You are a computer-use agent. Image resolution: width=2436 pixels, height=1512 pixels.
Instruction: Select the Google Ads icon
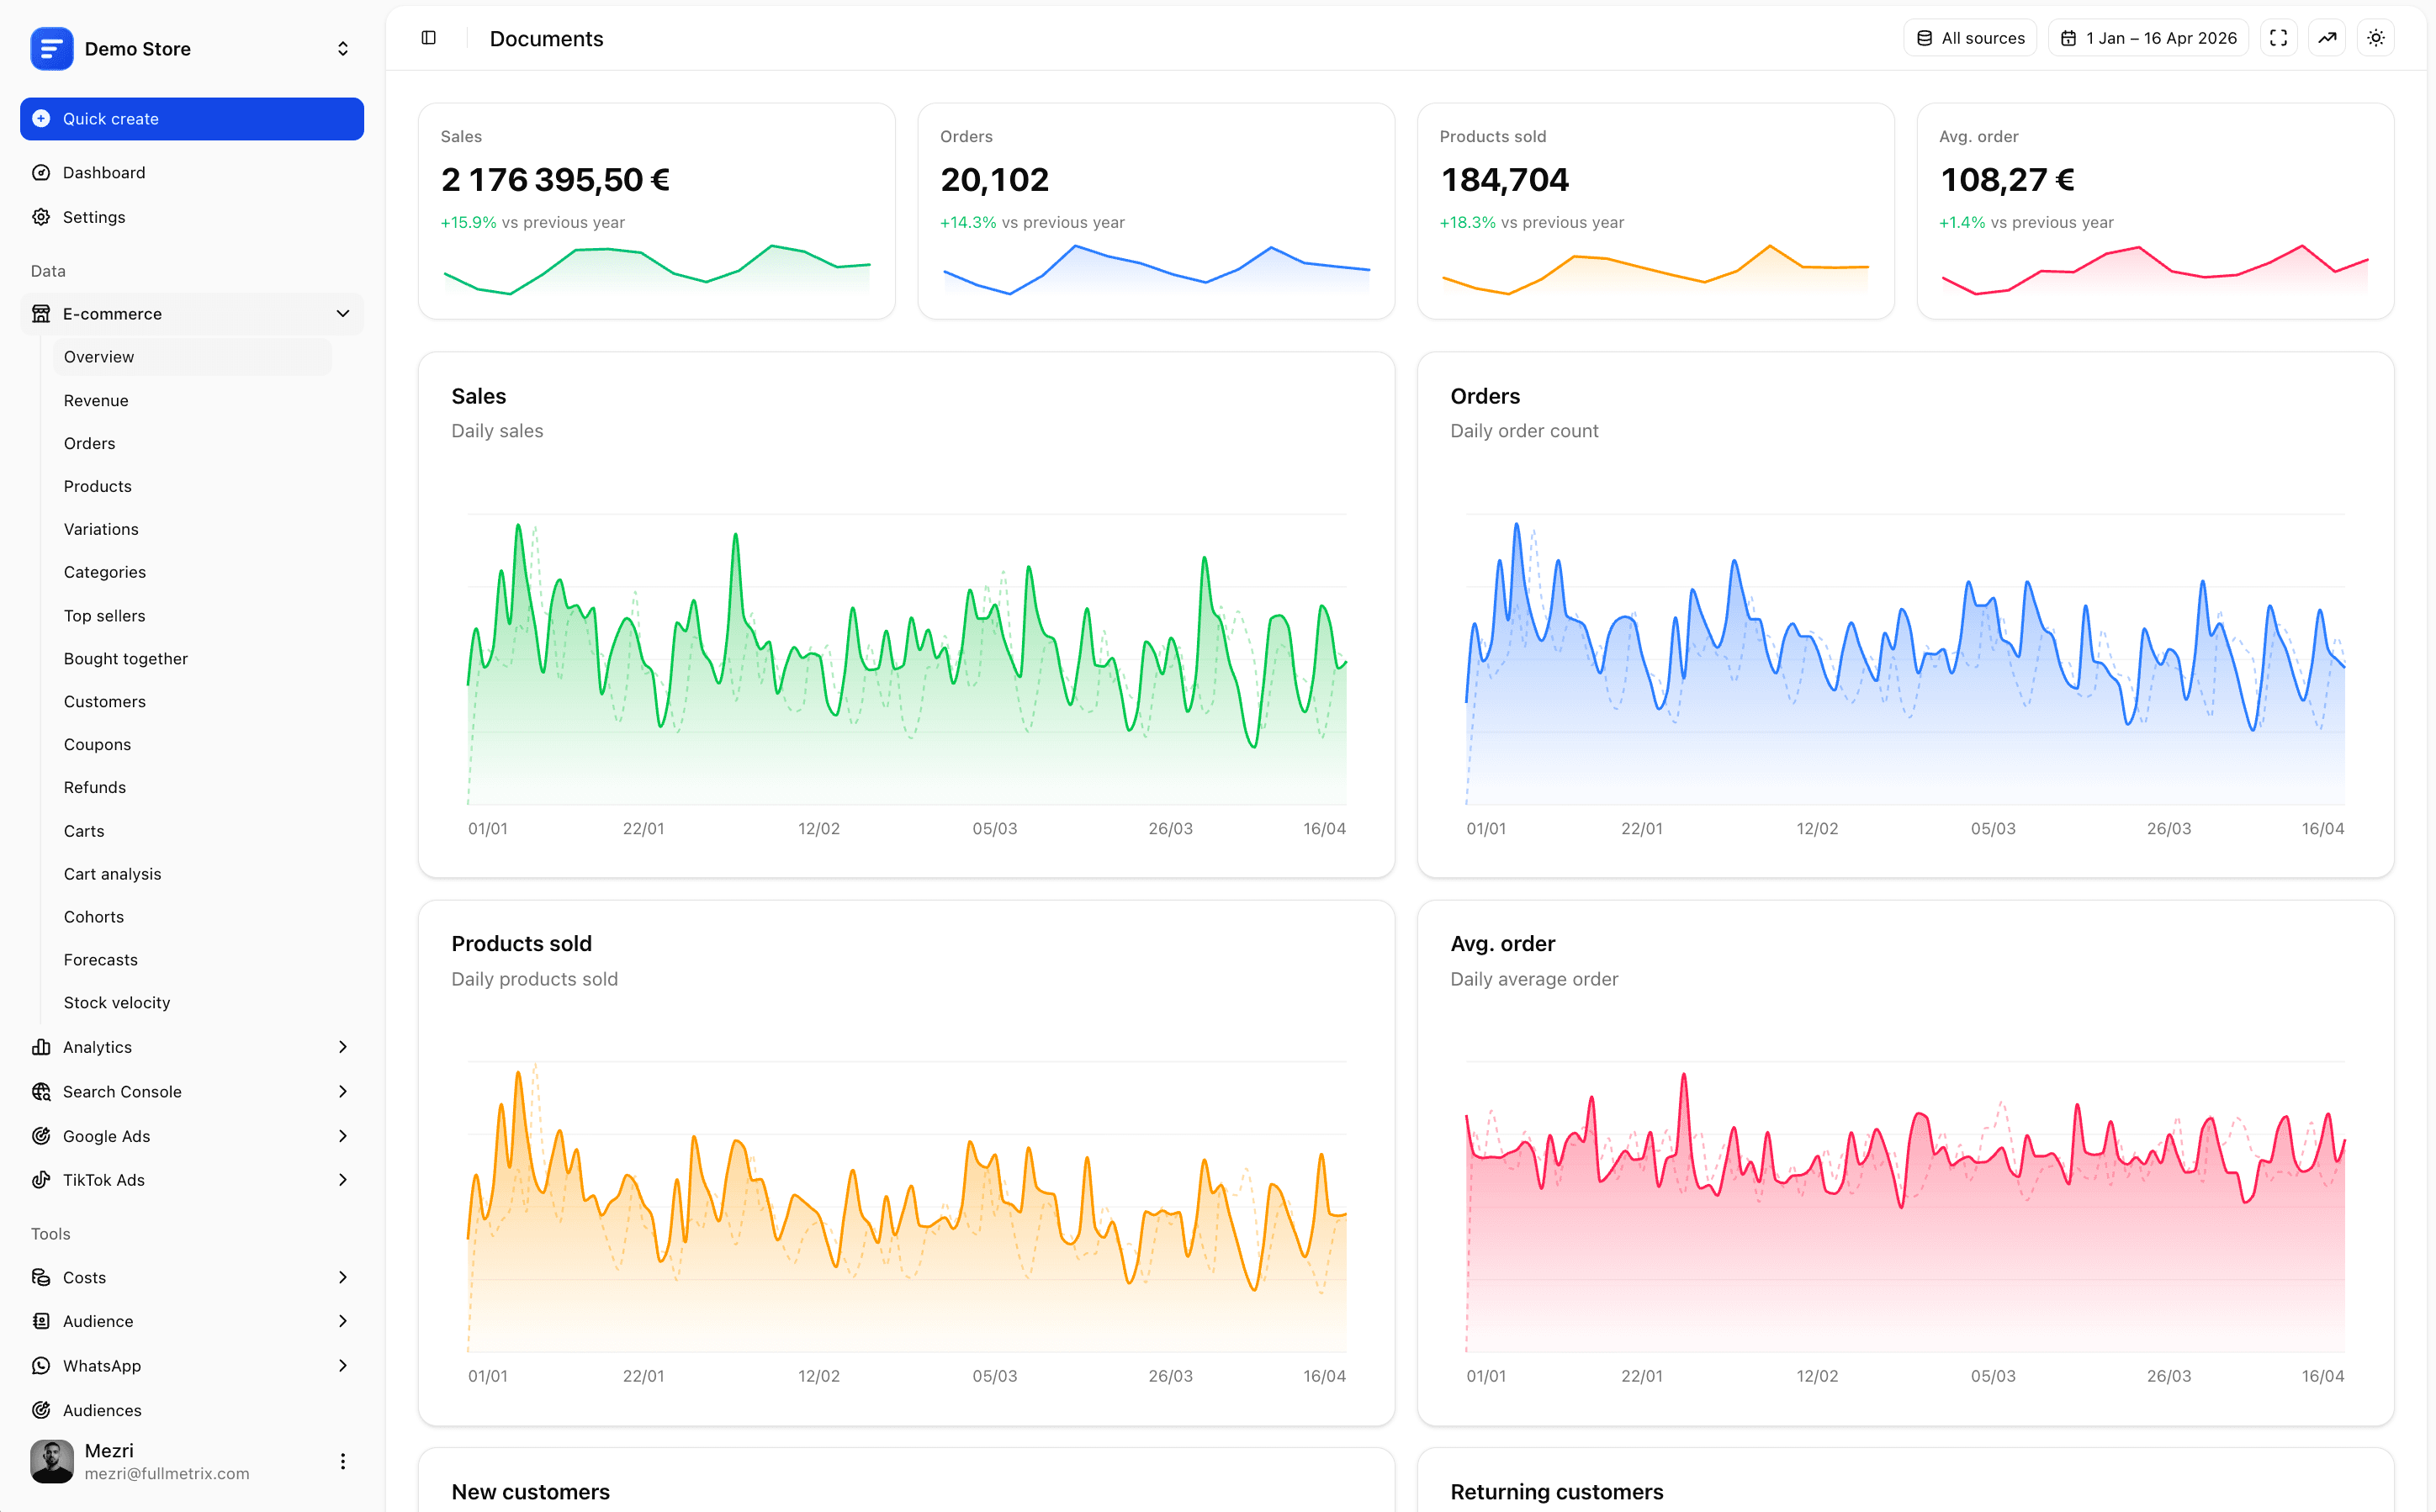click(41, 1136)
